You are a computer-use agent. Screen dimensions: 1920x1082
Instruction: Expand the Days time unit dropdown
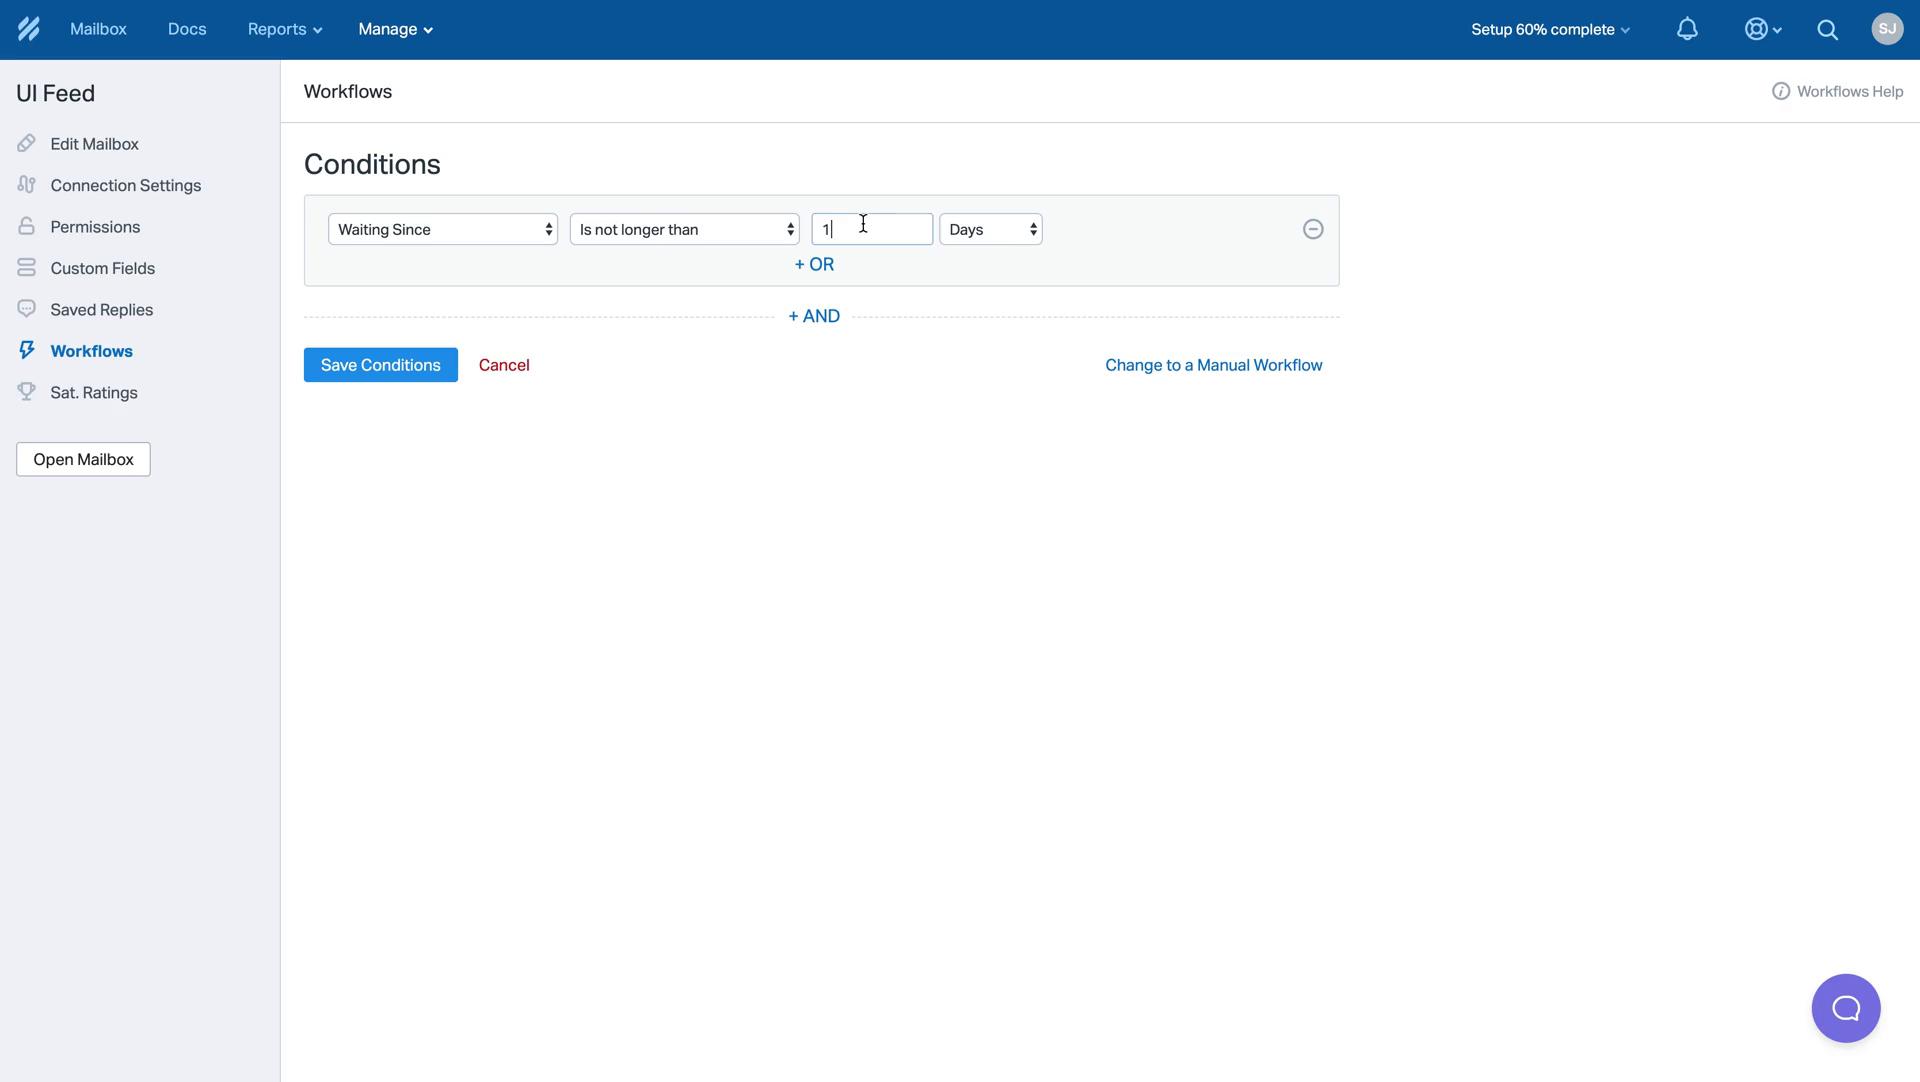990,228
